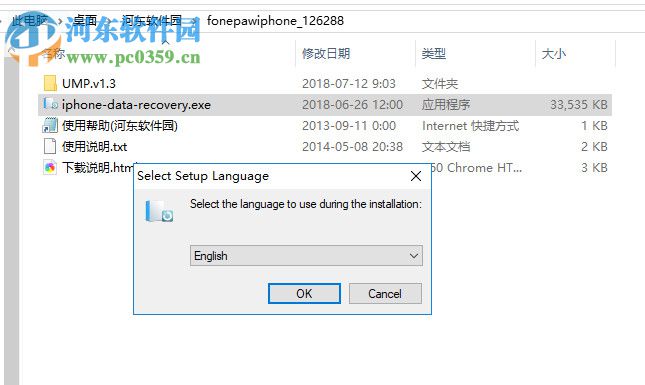This screenshot has height=385, width=645.
Task: Click fonepawiphone_126288 breadcrumb in address bar
Action: (275, 21)
